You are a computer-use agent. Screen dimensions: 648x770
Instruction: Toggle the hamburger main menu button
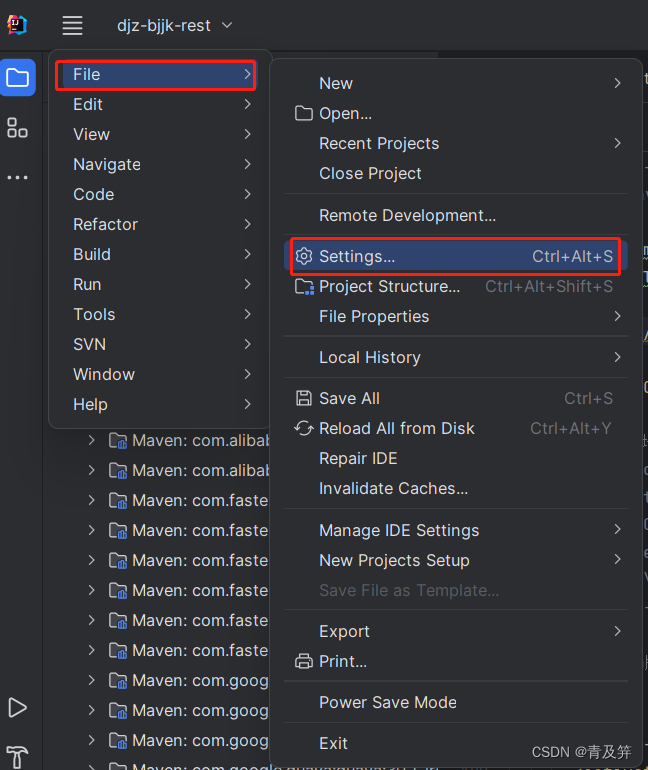(x=72, y=25)
